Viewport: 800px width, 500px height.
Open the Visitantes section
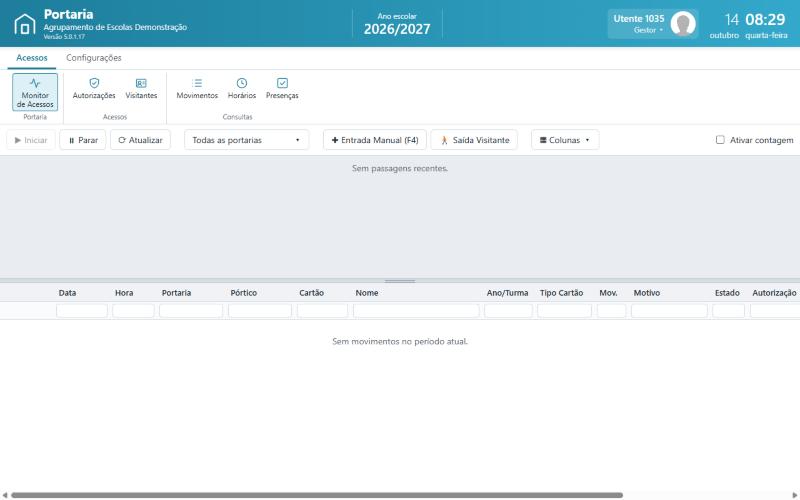click(141, 89)
